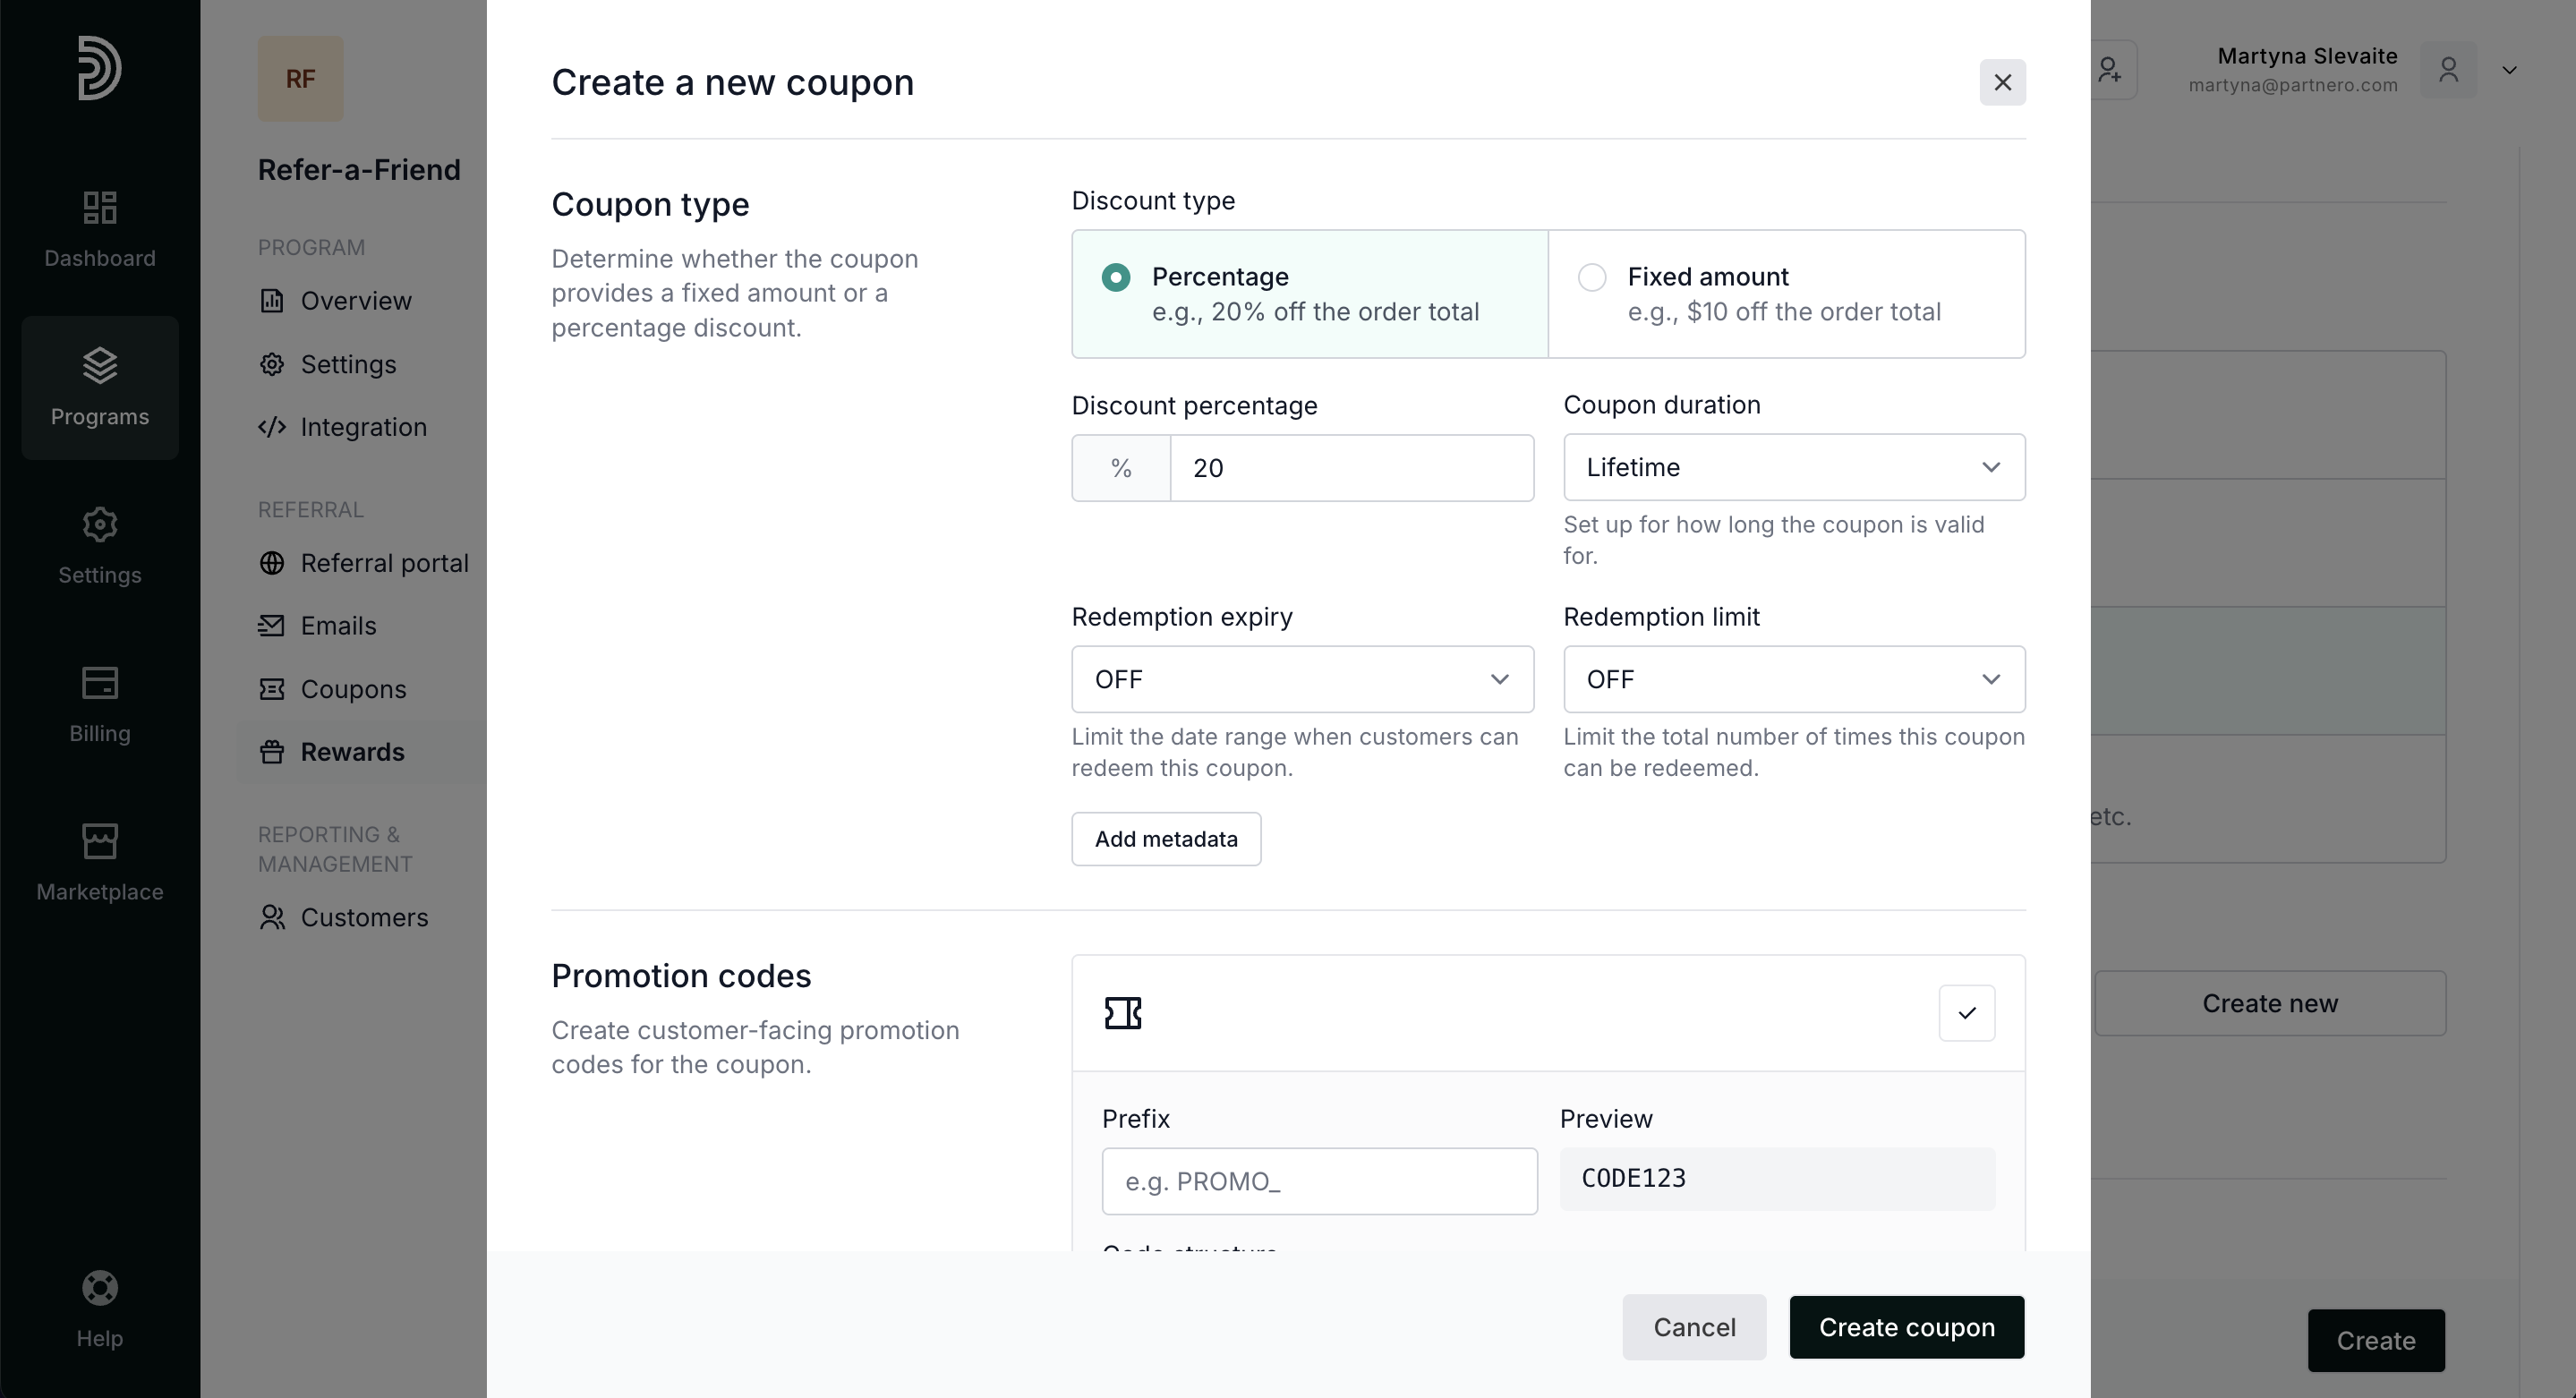Expand the Coupon duration dropdown
Screen dimensions: 2576x1398
pyautogui.click(x=1794, y=467)
